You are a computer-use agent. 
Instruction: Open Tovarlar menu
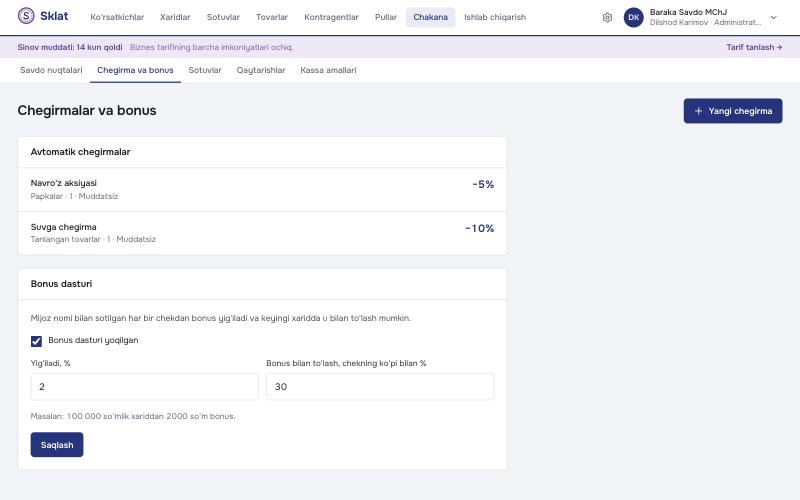click(x=272, y=17)
